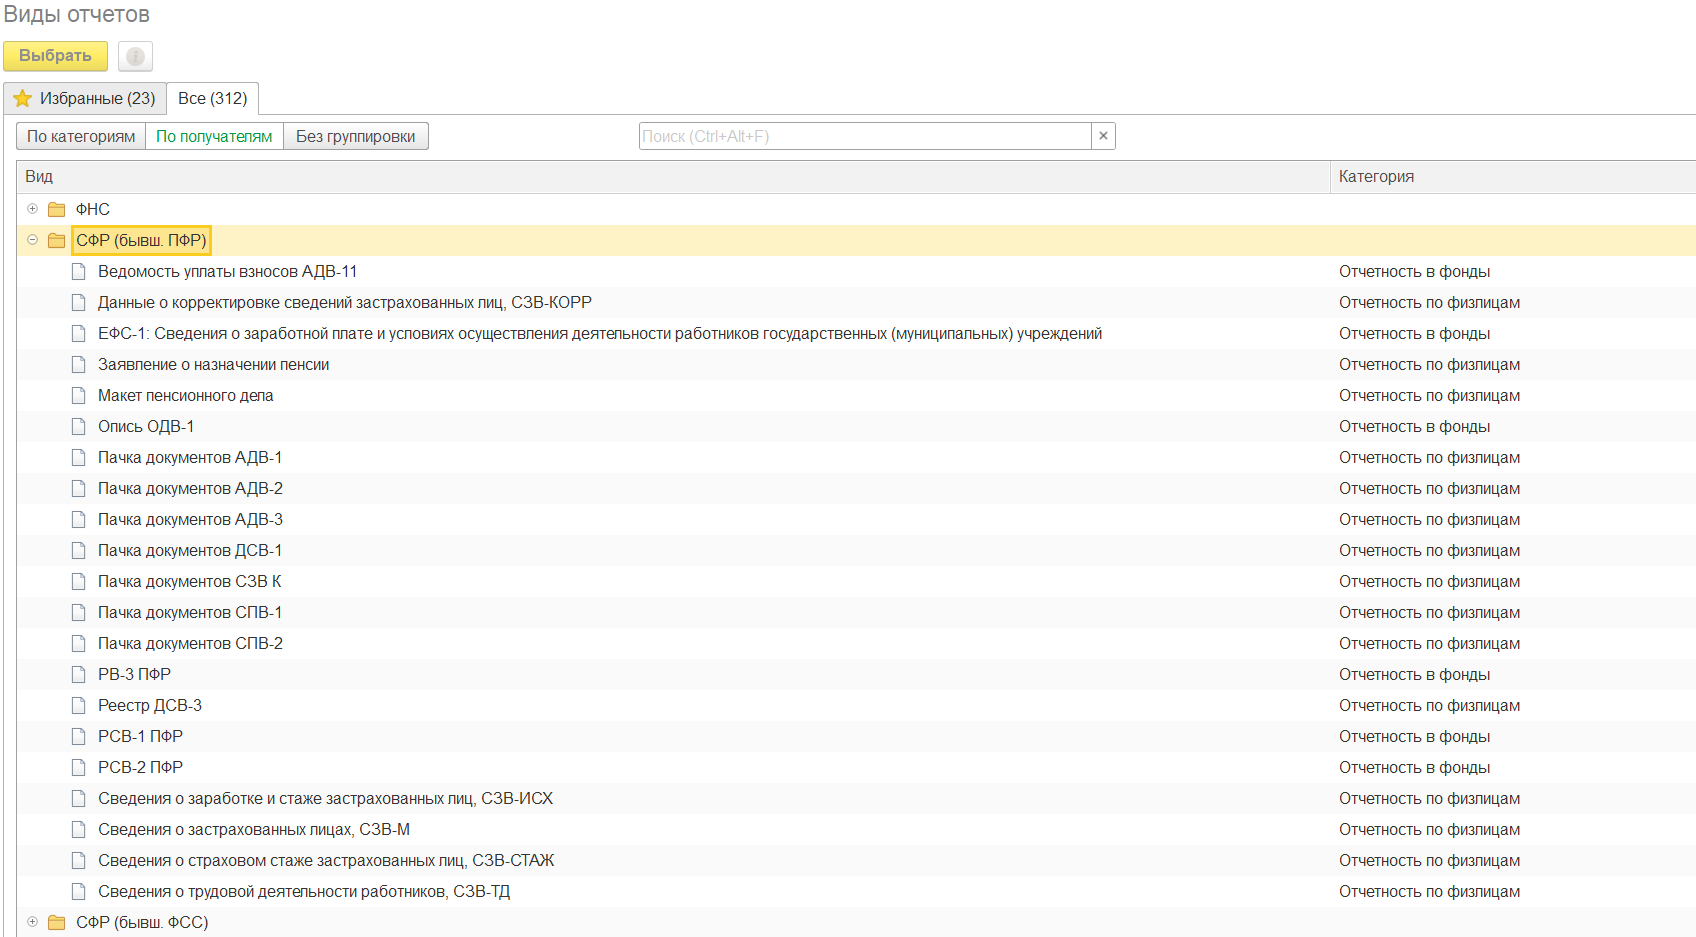Select Заявление о назначении пенсии
1696x937 pixels.
coord(214,364)
